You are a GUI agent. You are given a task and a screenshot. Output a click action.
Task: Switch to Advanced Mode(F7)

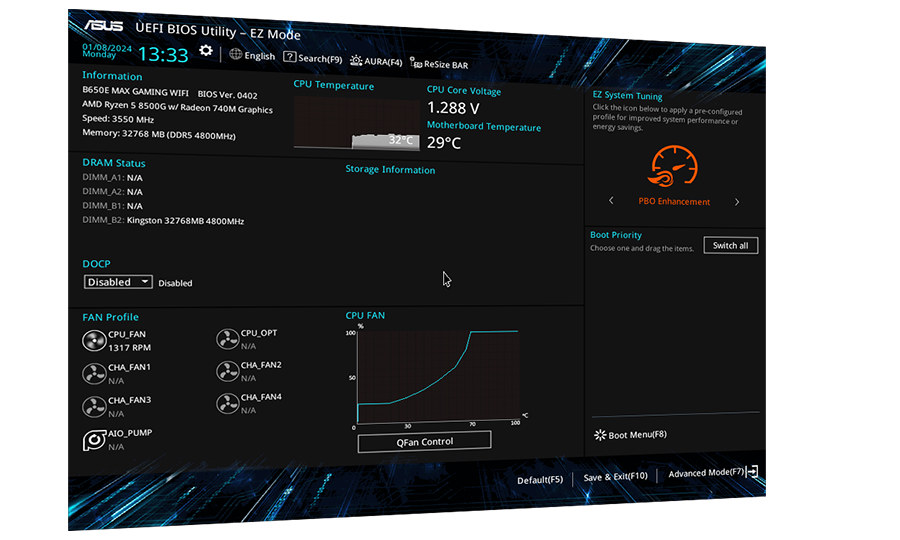tap(706, 473)
